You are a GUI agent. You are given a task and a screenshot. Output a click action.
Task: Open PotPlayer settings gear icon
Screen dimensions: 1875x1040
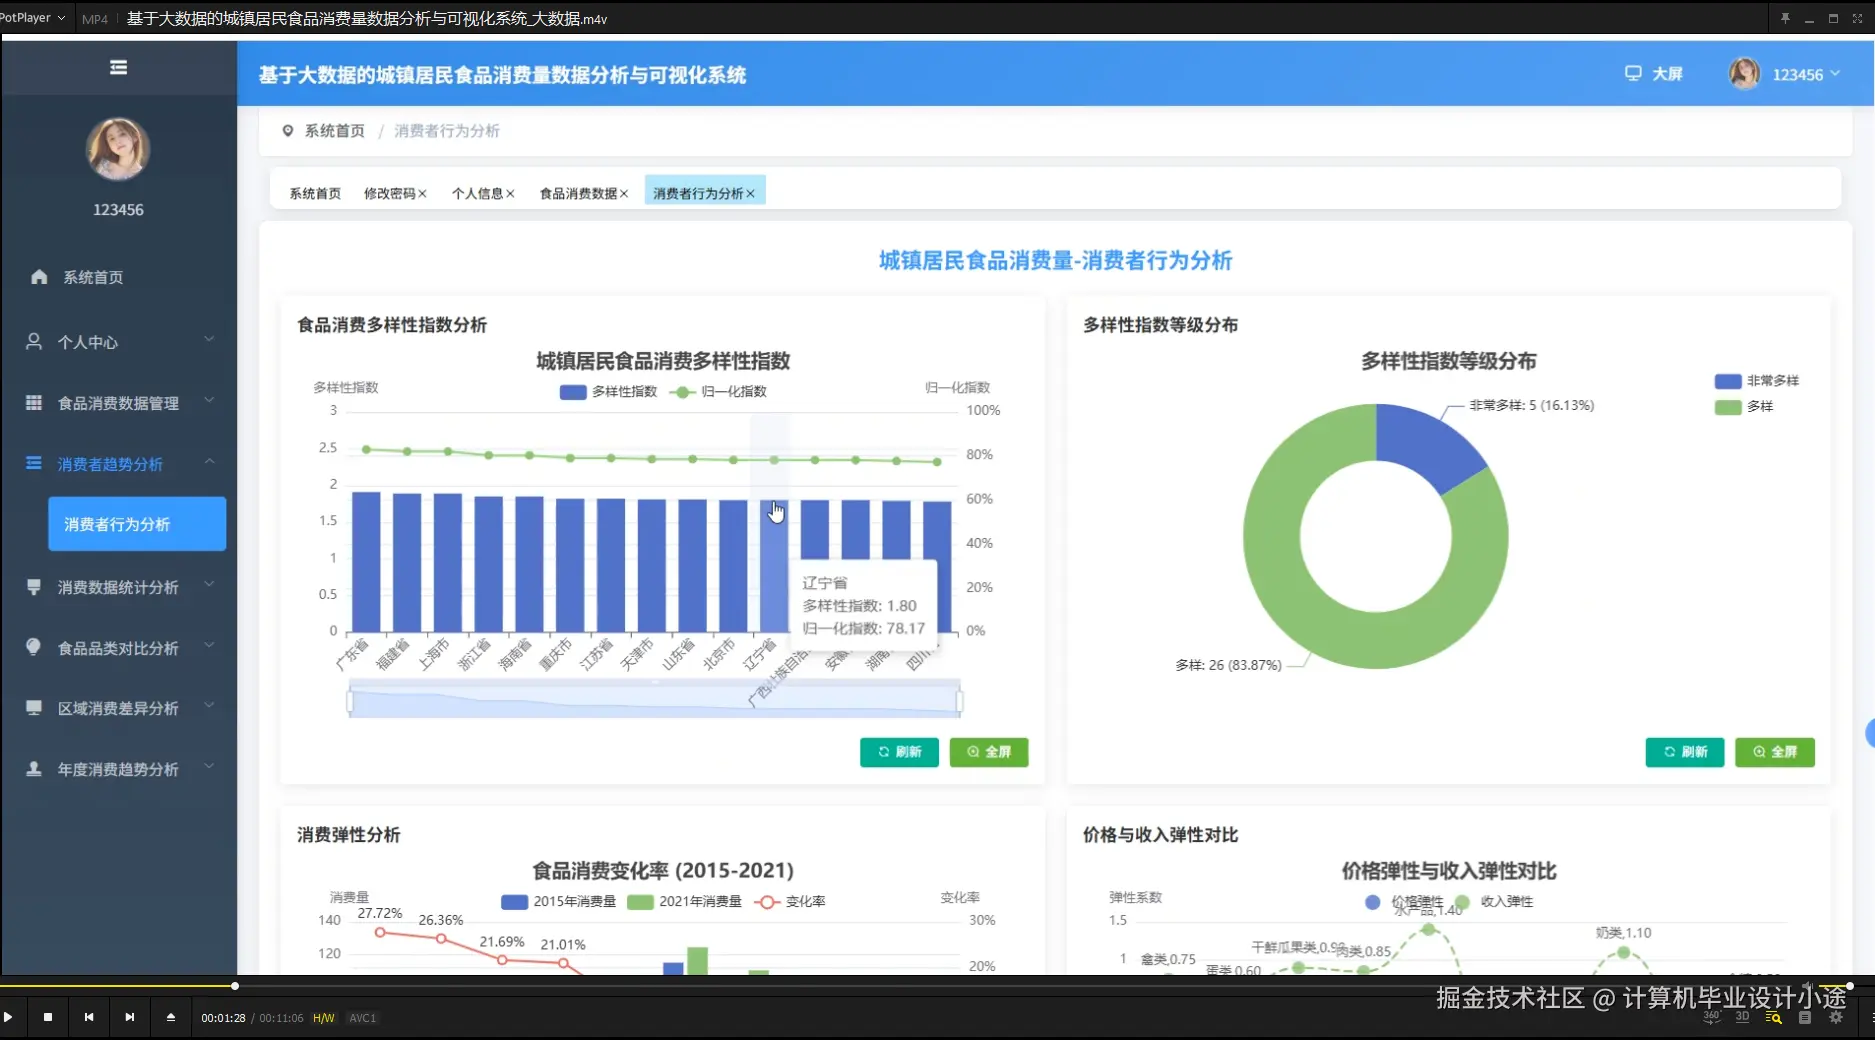(x=1837, y=1016)
